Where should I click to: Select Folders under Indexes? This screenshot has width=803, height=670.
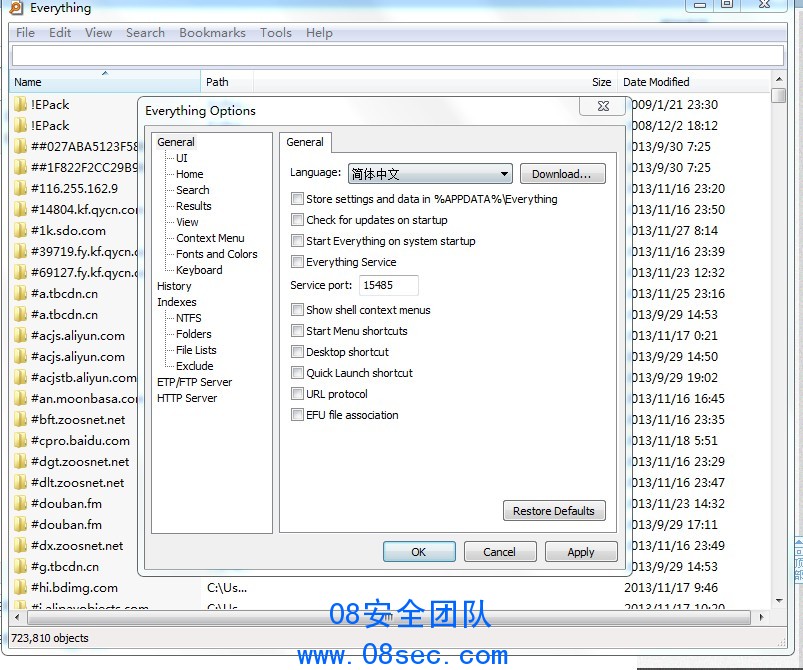point(194,334)
